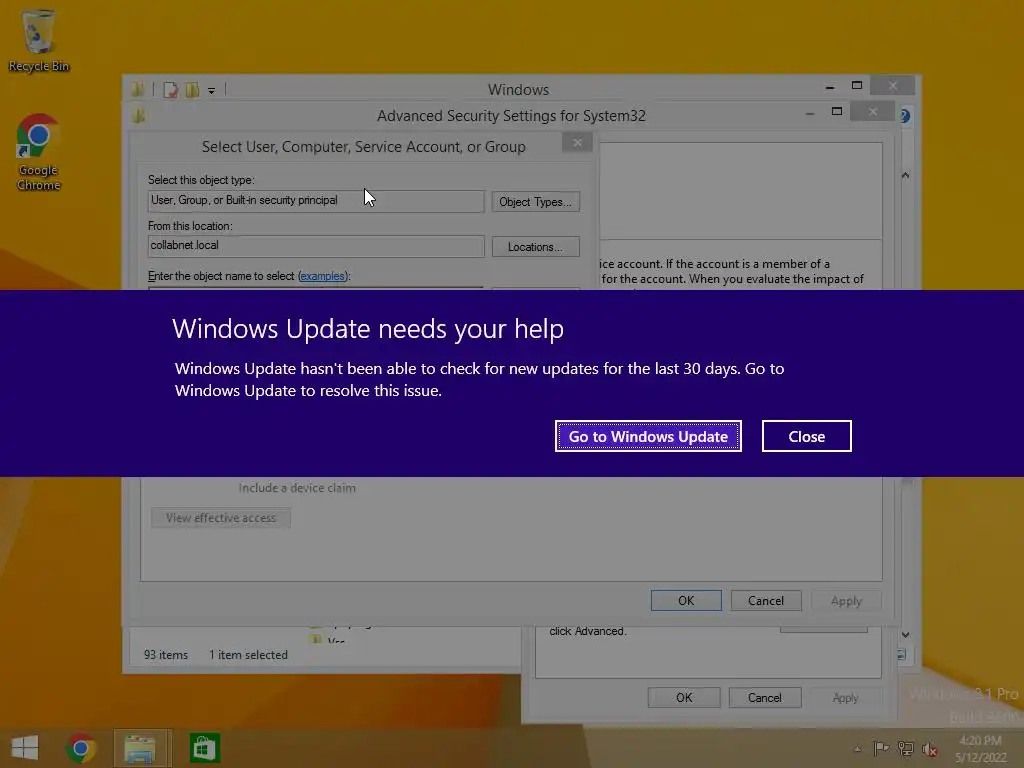1024x768 pixels.
Task: Click the collabnet.local location field
Action: click(x=316, y=246)
